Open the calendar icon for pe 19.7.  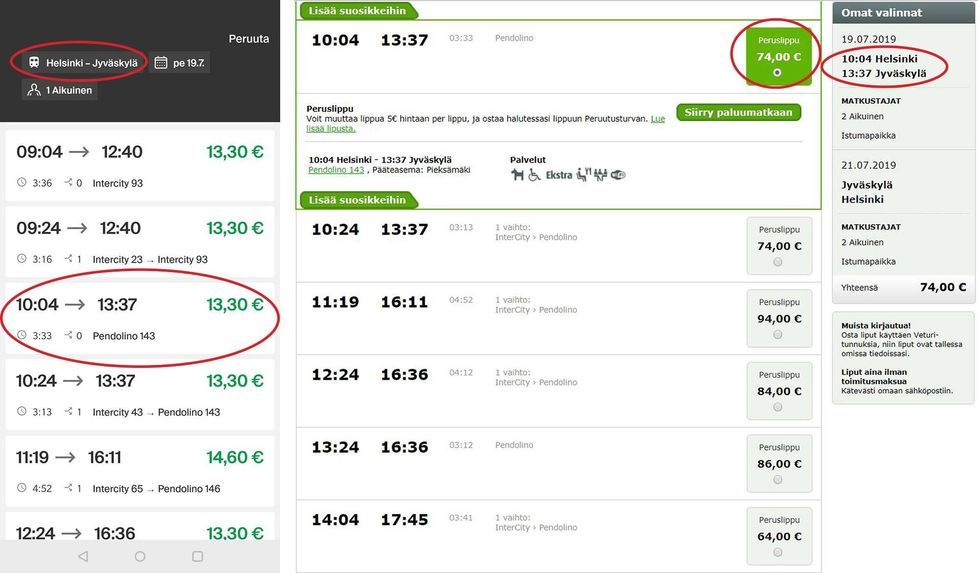160,62
